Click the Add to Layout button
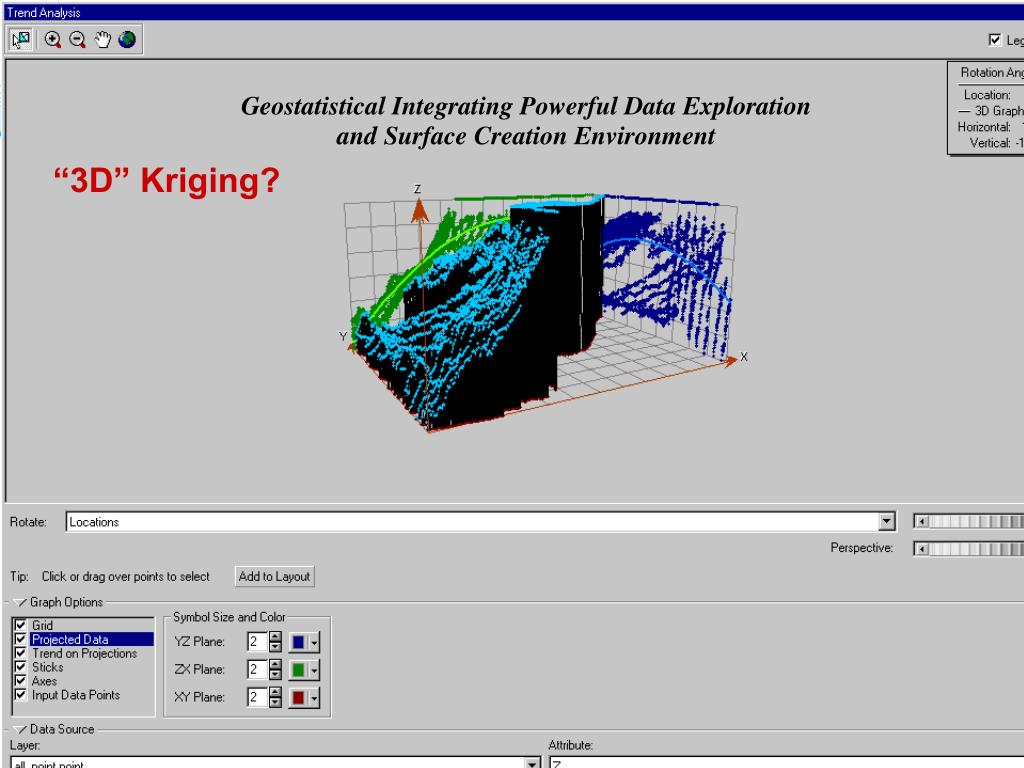Screen dimensions: 1024x768 tap(274, 576)
